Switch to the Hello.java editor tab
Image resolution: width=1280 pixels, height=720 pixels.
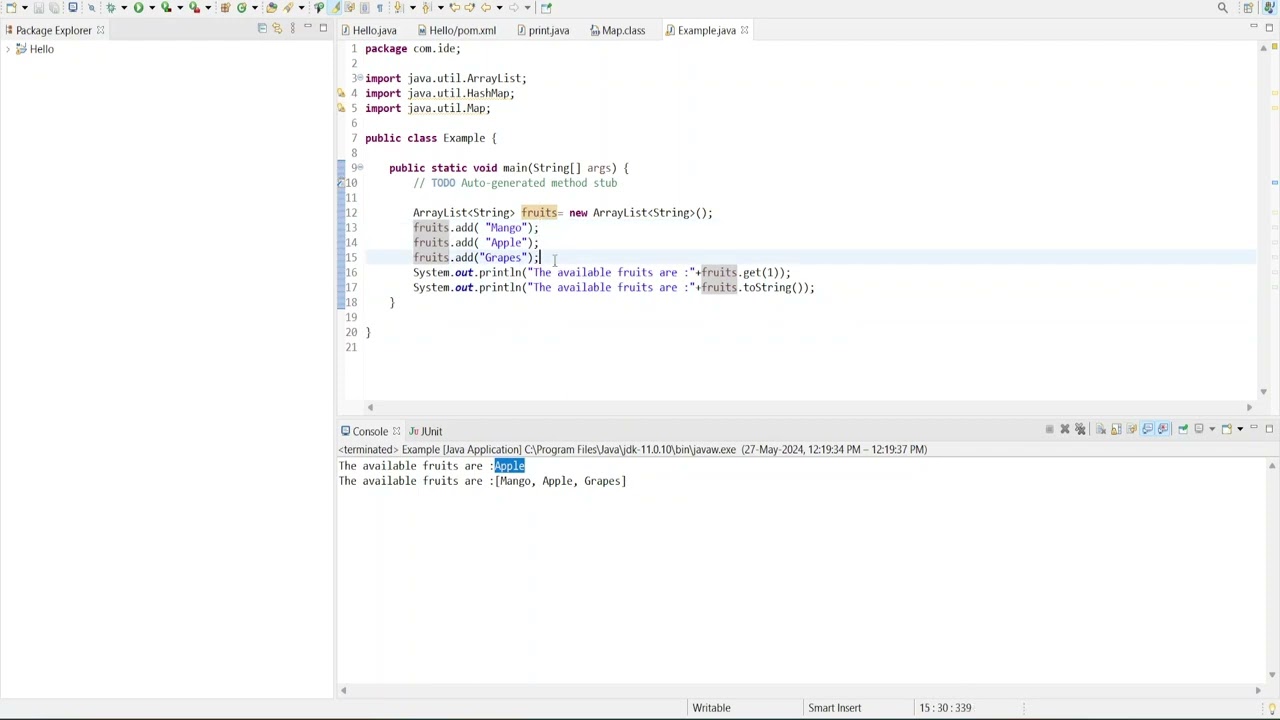click(369, 30)
